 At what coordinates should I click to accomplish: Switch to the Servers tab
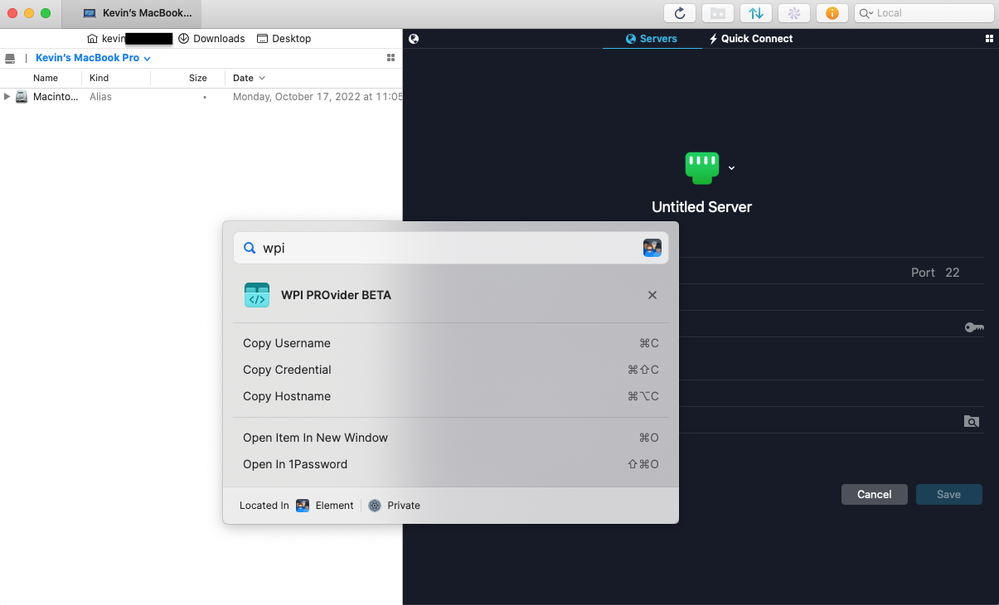pos(651,39)
